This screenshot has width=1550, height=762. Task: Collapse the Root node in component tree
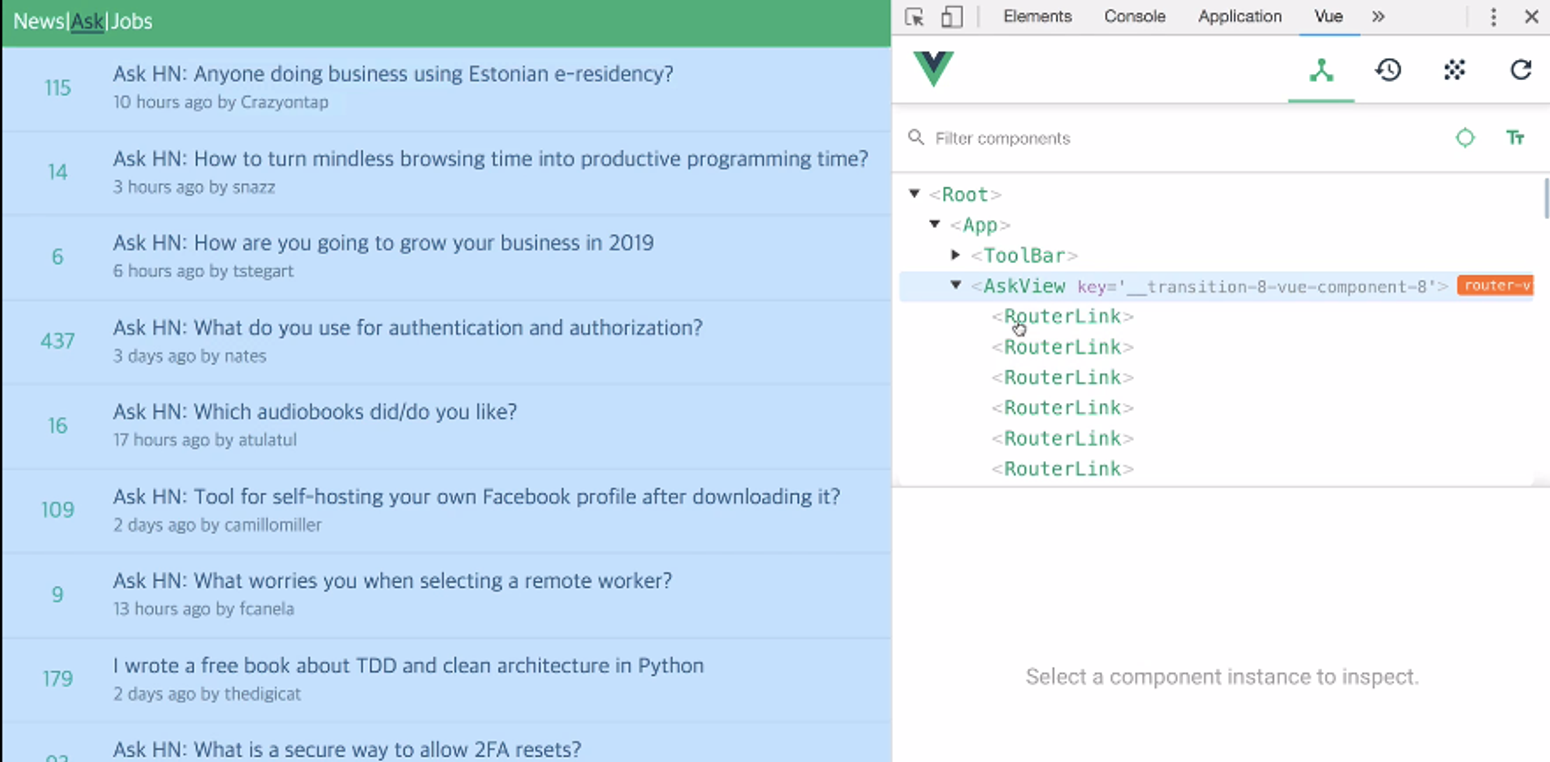pyautogui.click(x=914, y=194)
